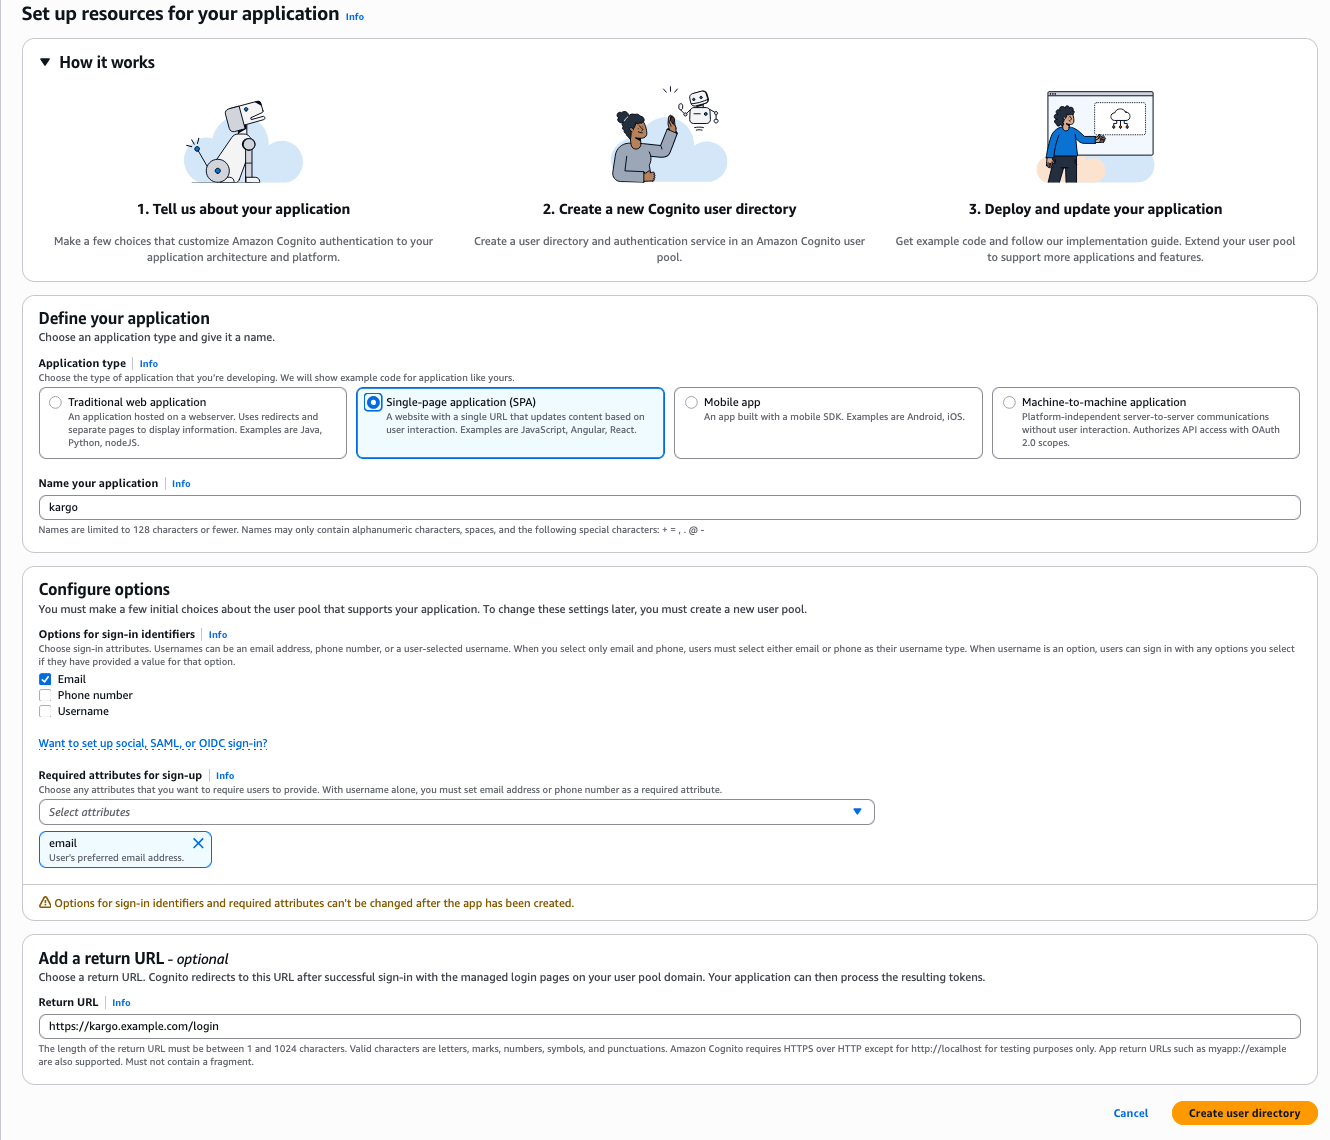Click Info next to the Return URL label
1330x1140 pixels.
(120, 1002)
